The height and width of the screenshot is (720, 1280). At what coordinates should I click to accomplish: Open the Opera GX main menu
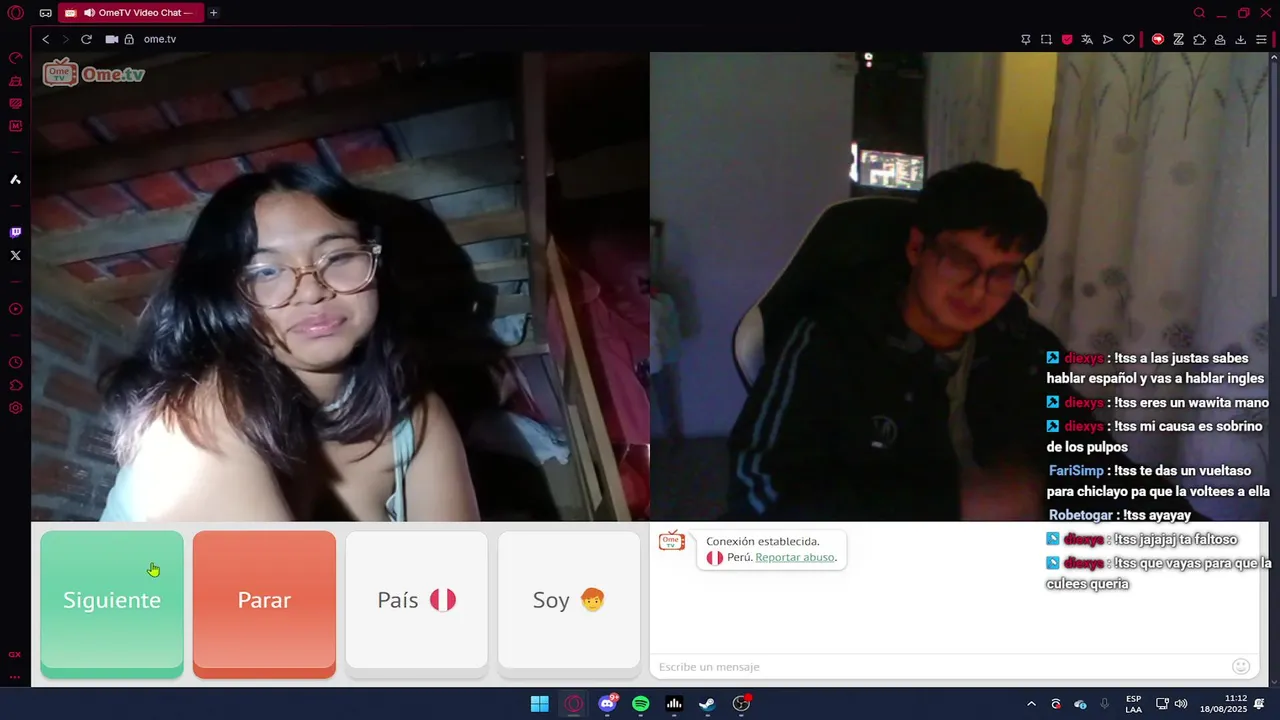[x=15, y=13]
